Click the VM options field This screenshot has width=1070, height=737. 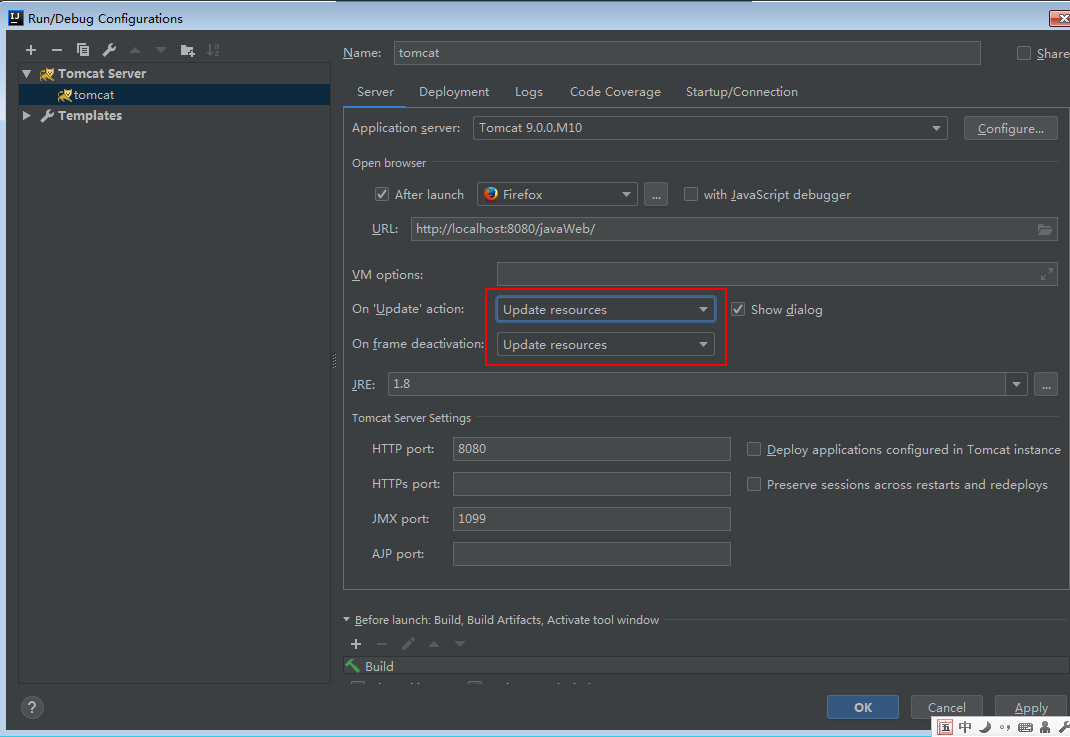[x=777, y=274]
